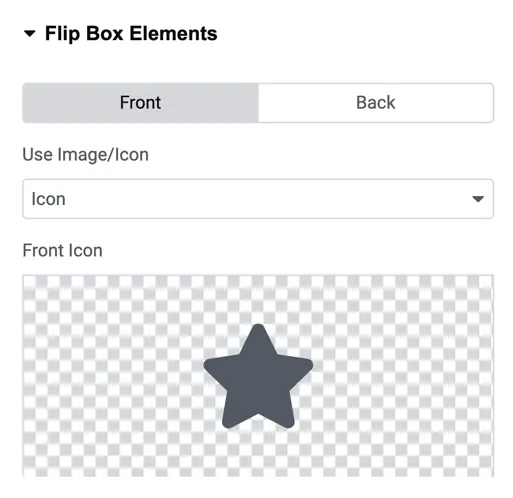Click the Front Icon label
The image size is (513, 498).
click(62, 250)
